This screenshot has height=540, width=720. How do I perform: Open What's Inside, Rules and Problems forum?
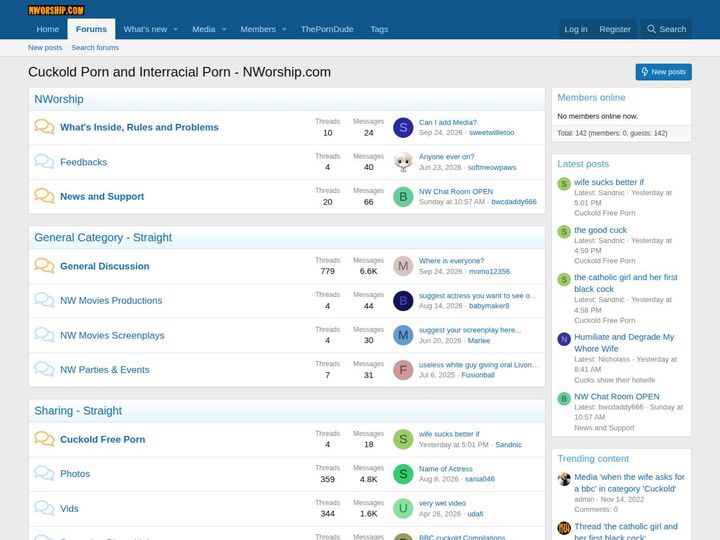(x=139, y=127)
